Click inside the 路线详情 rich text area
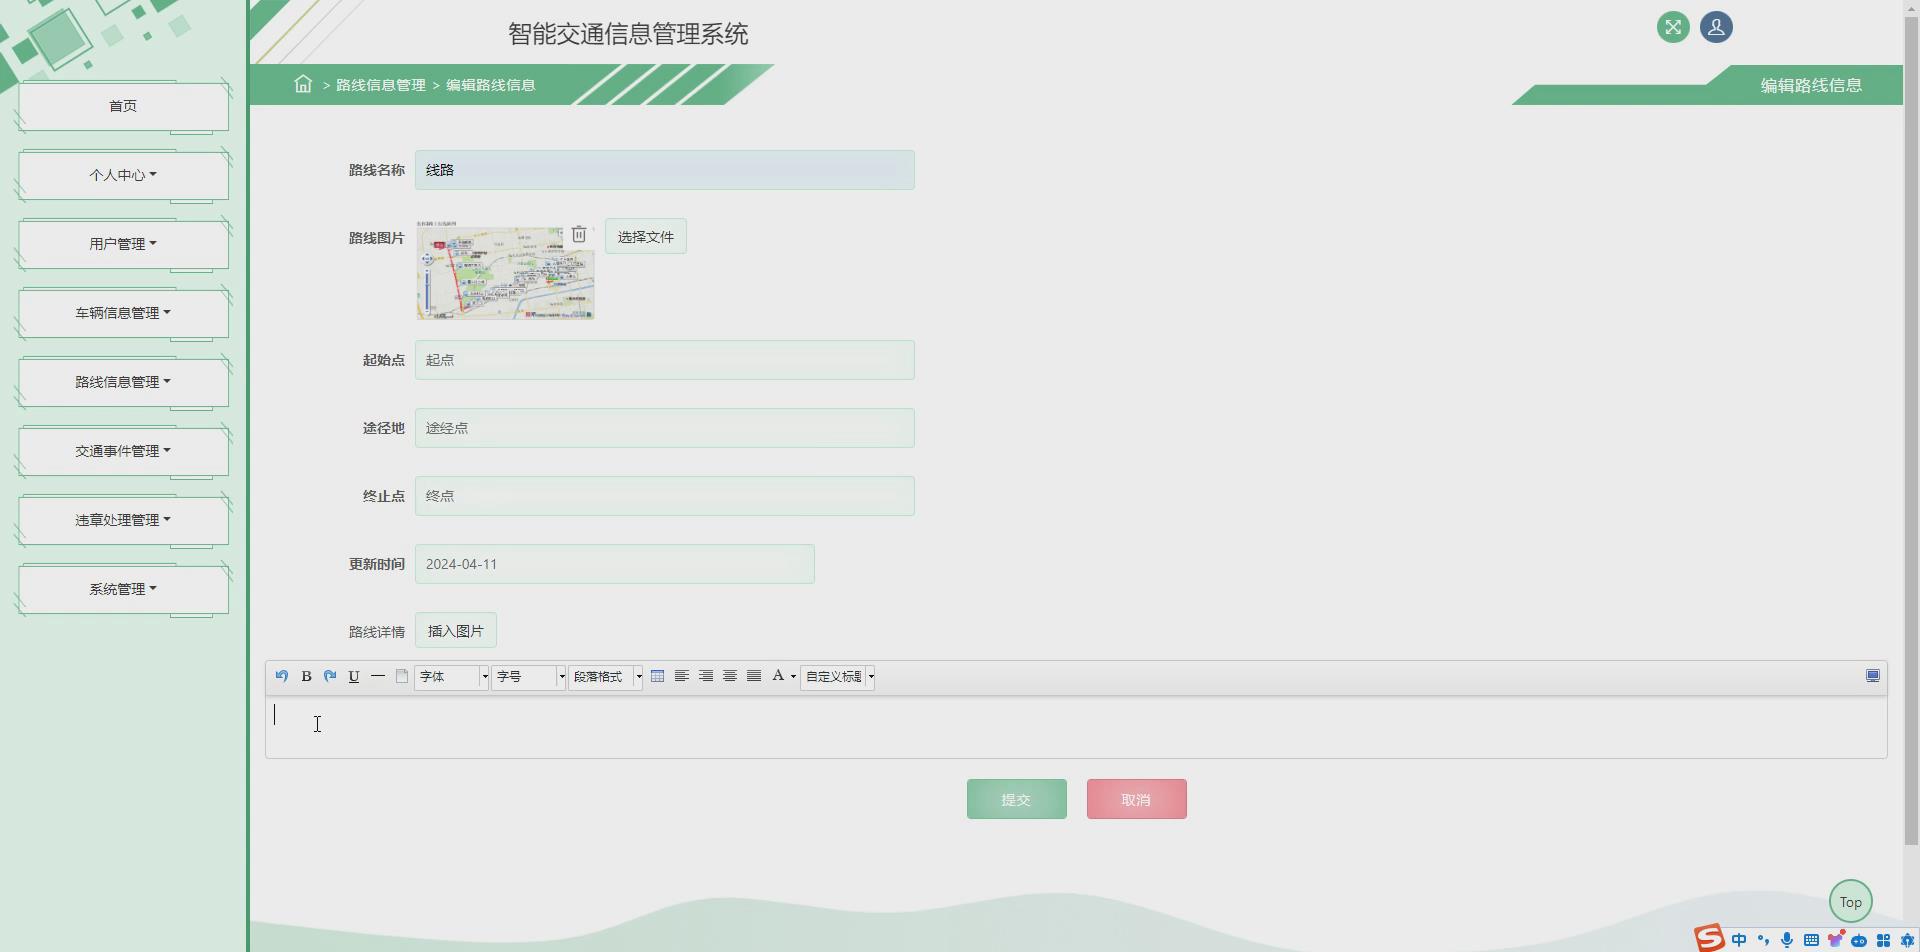This screenshot has height=952, width=1920. [1076, 727]
